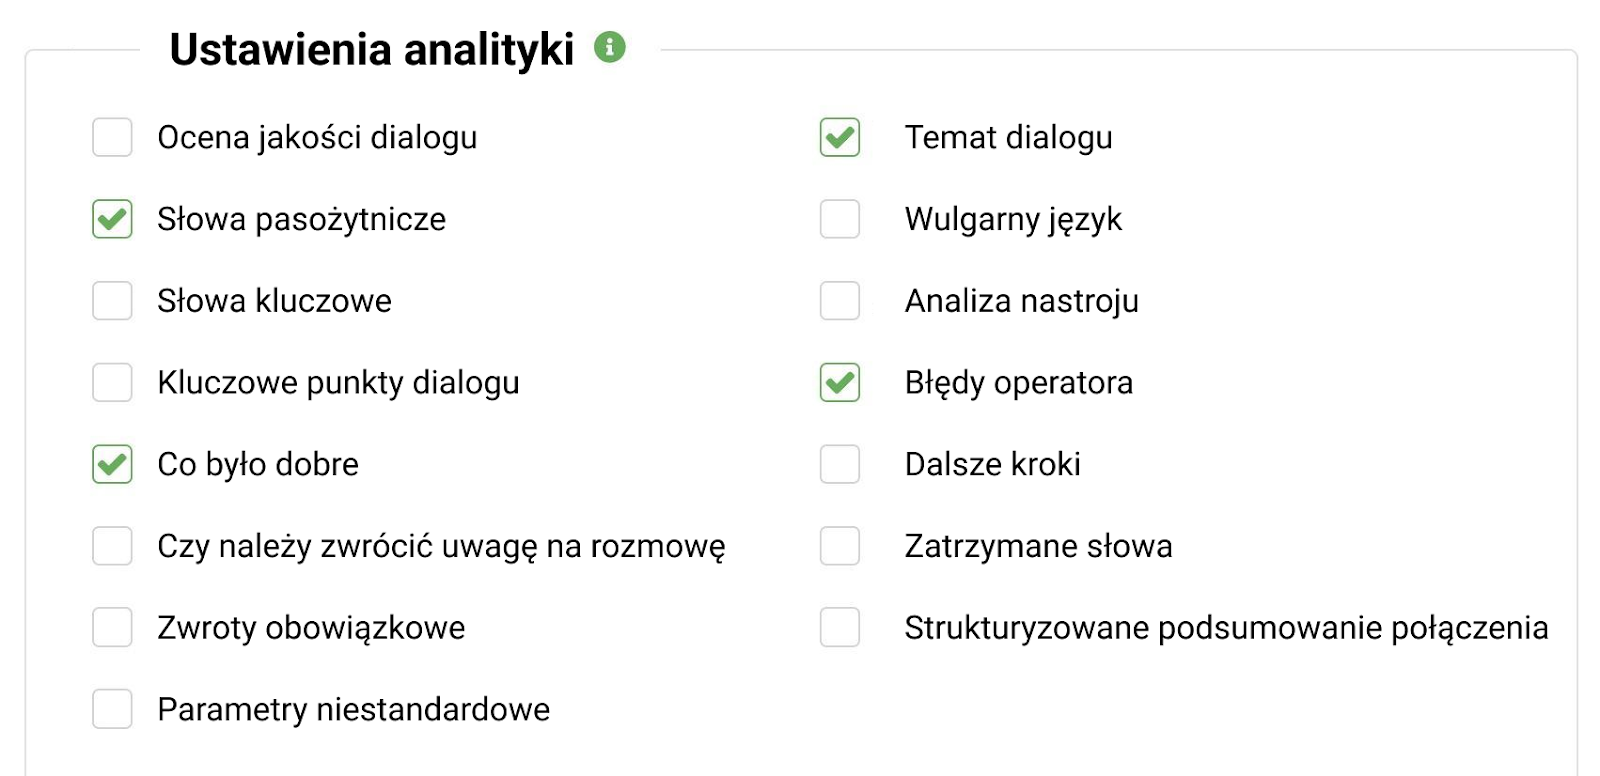This screenshot has height=776, width=1600.
Task: Turn on Zwroty obowiązkowe checkbox
Action: [112, 628]
